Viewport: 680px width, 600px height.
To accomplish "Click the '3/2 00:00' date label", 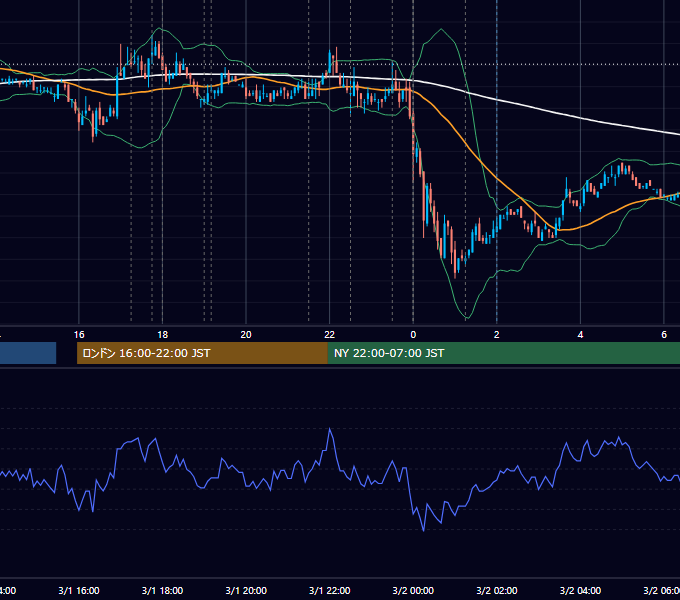I will (413, 590).
